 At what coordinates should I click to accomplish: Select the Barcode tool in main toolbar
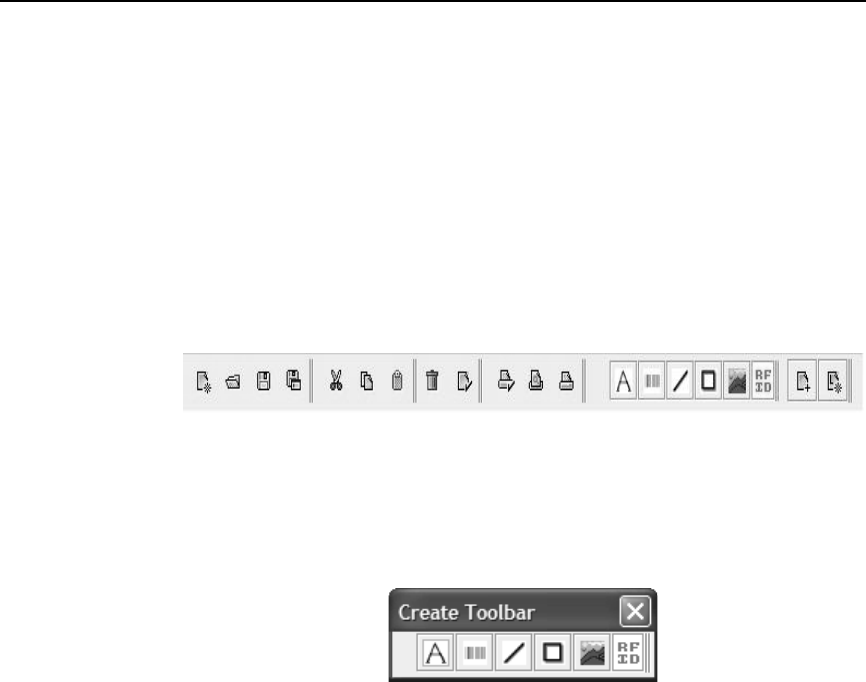[x=652, y=380]
